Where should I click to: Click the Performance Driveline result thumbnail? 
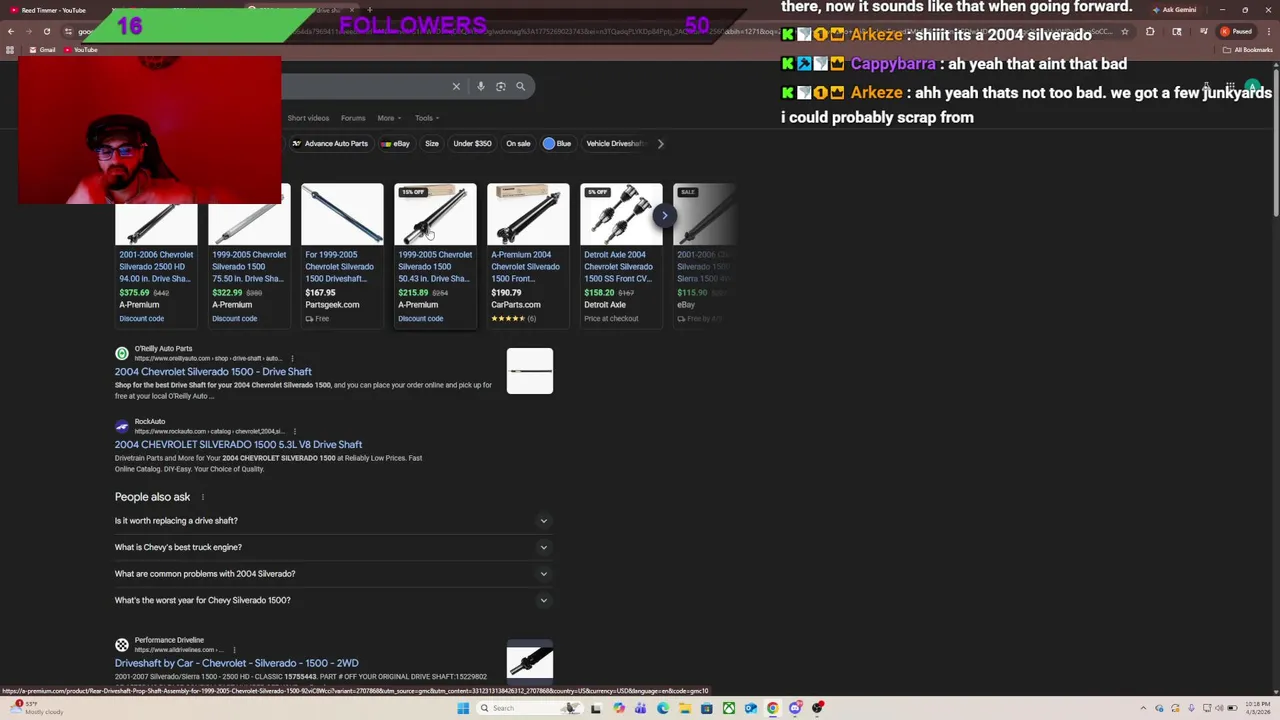tap(530, 661)
